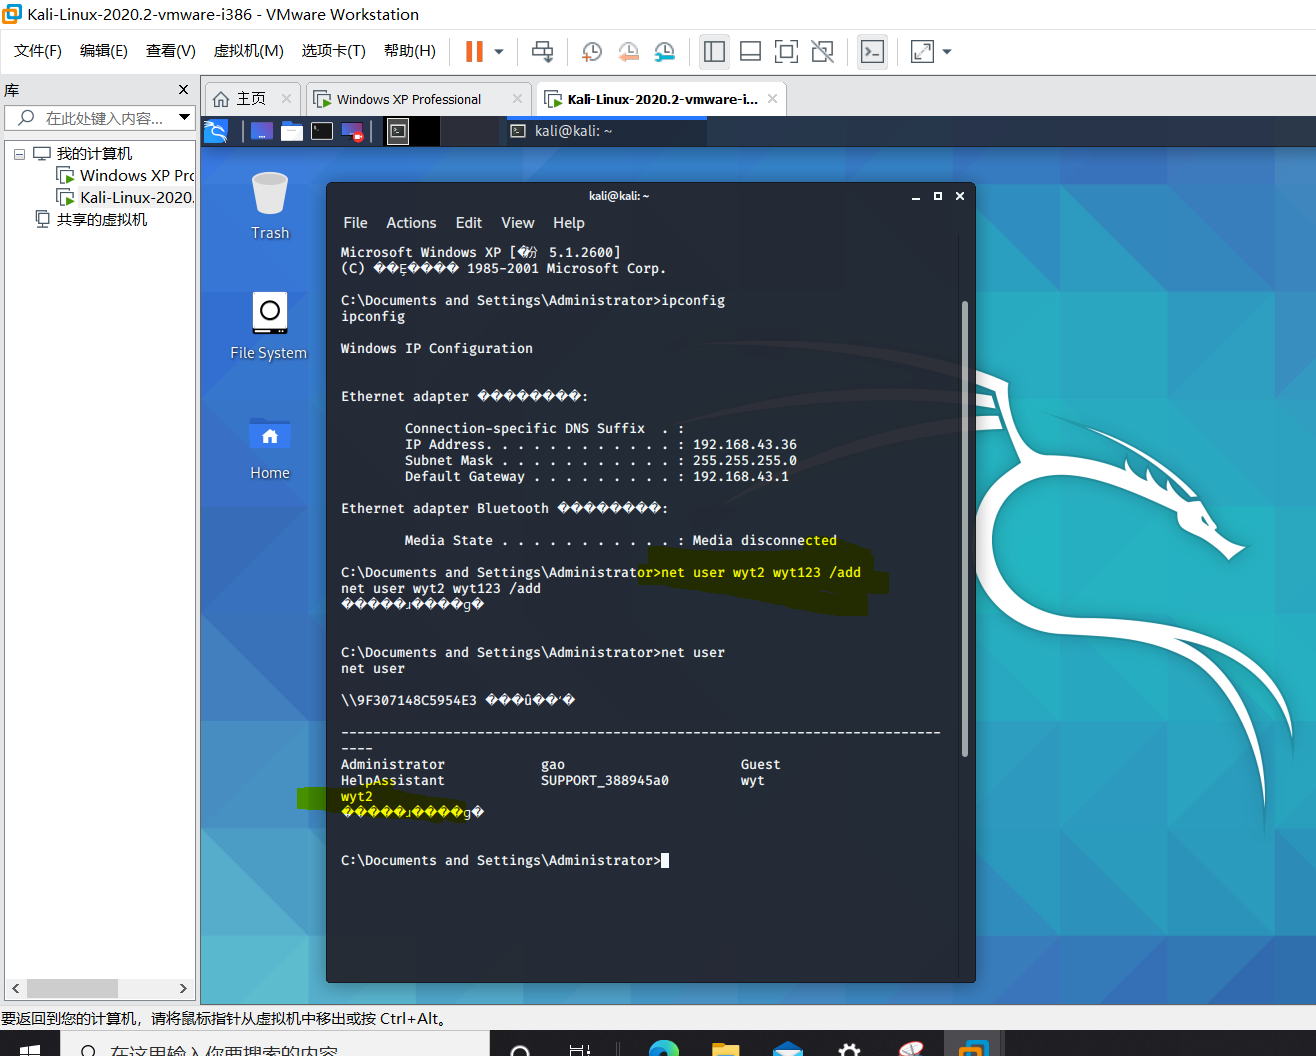Take a snapshot of this virtual machine
This screenshot has width=1316, height=1056.
(592, 51)
